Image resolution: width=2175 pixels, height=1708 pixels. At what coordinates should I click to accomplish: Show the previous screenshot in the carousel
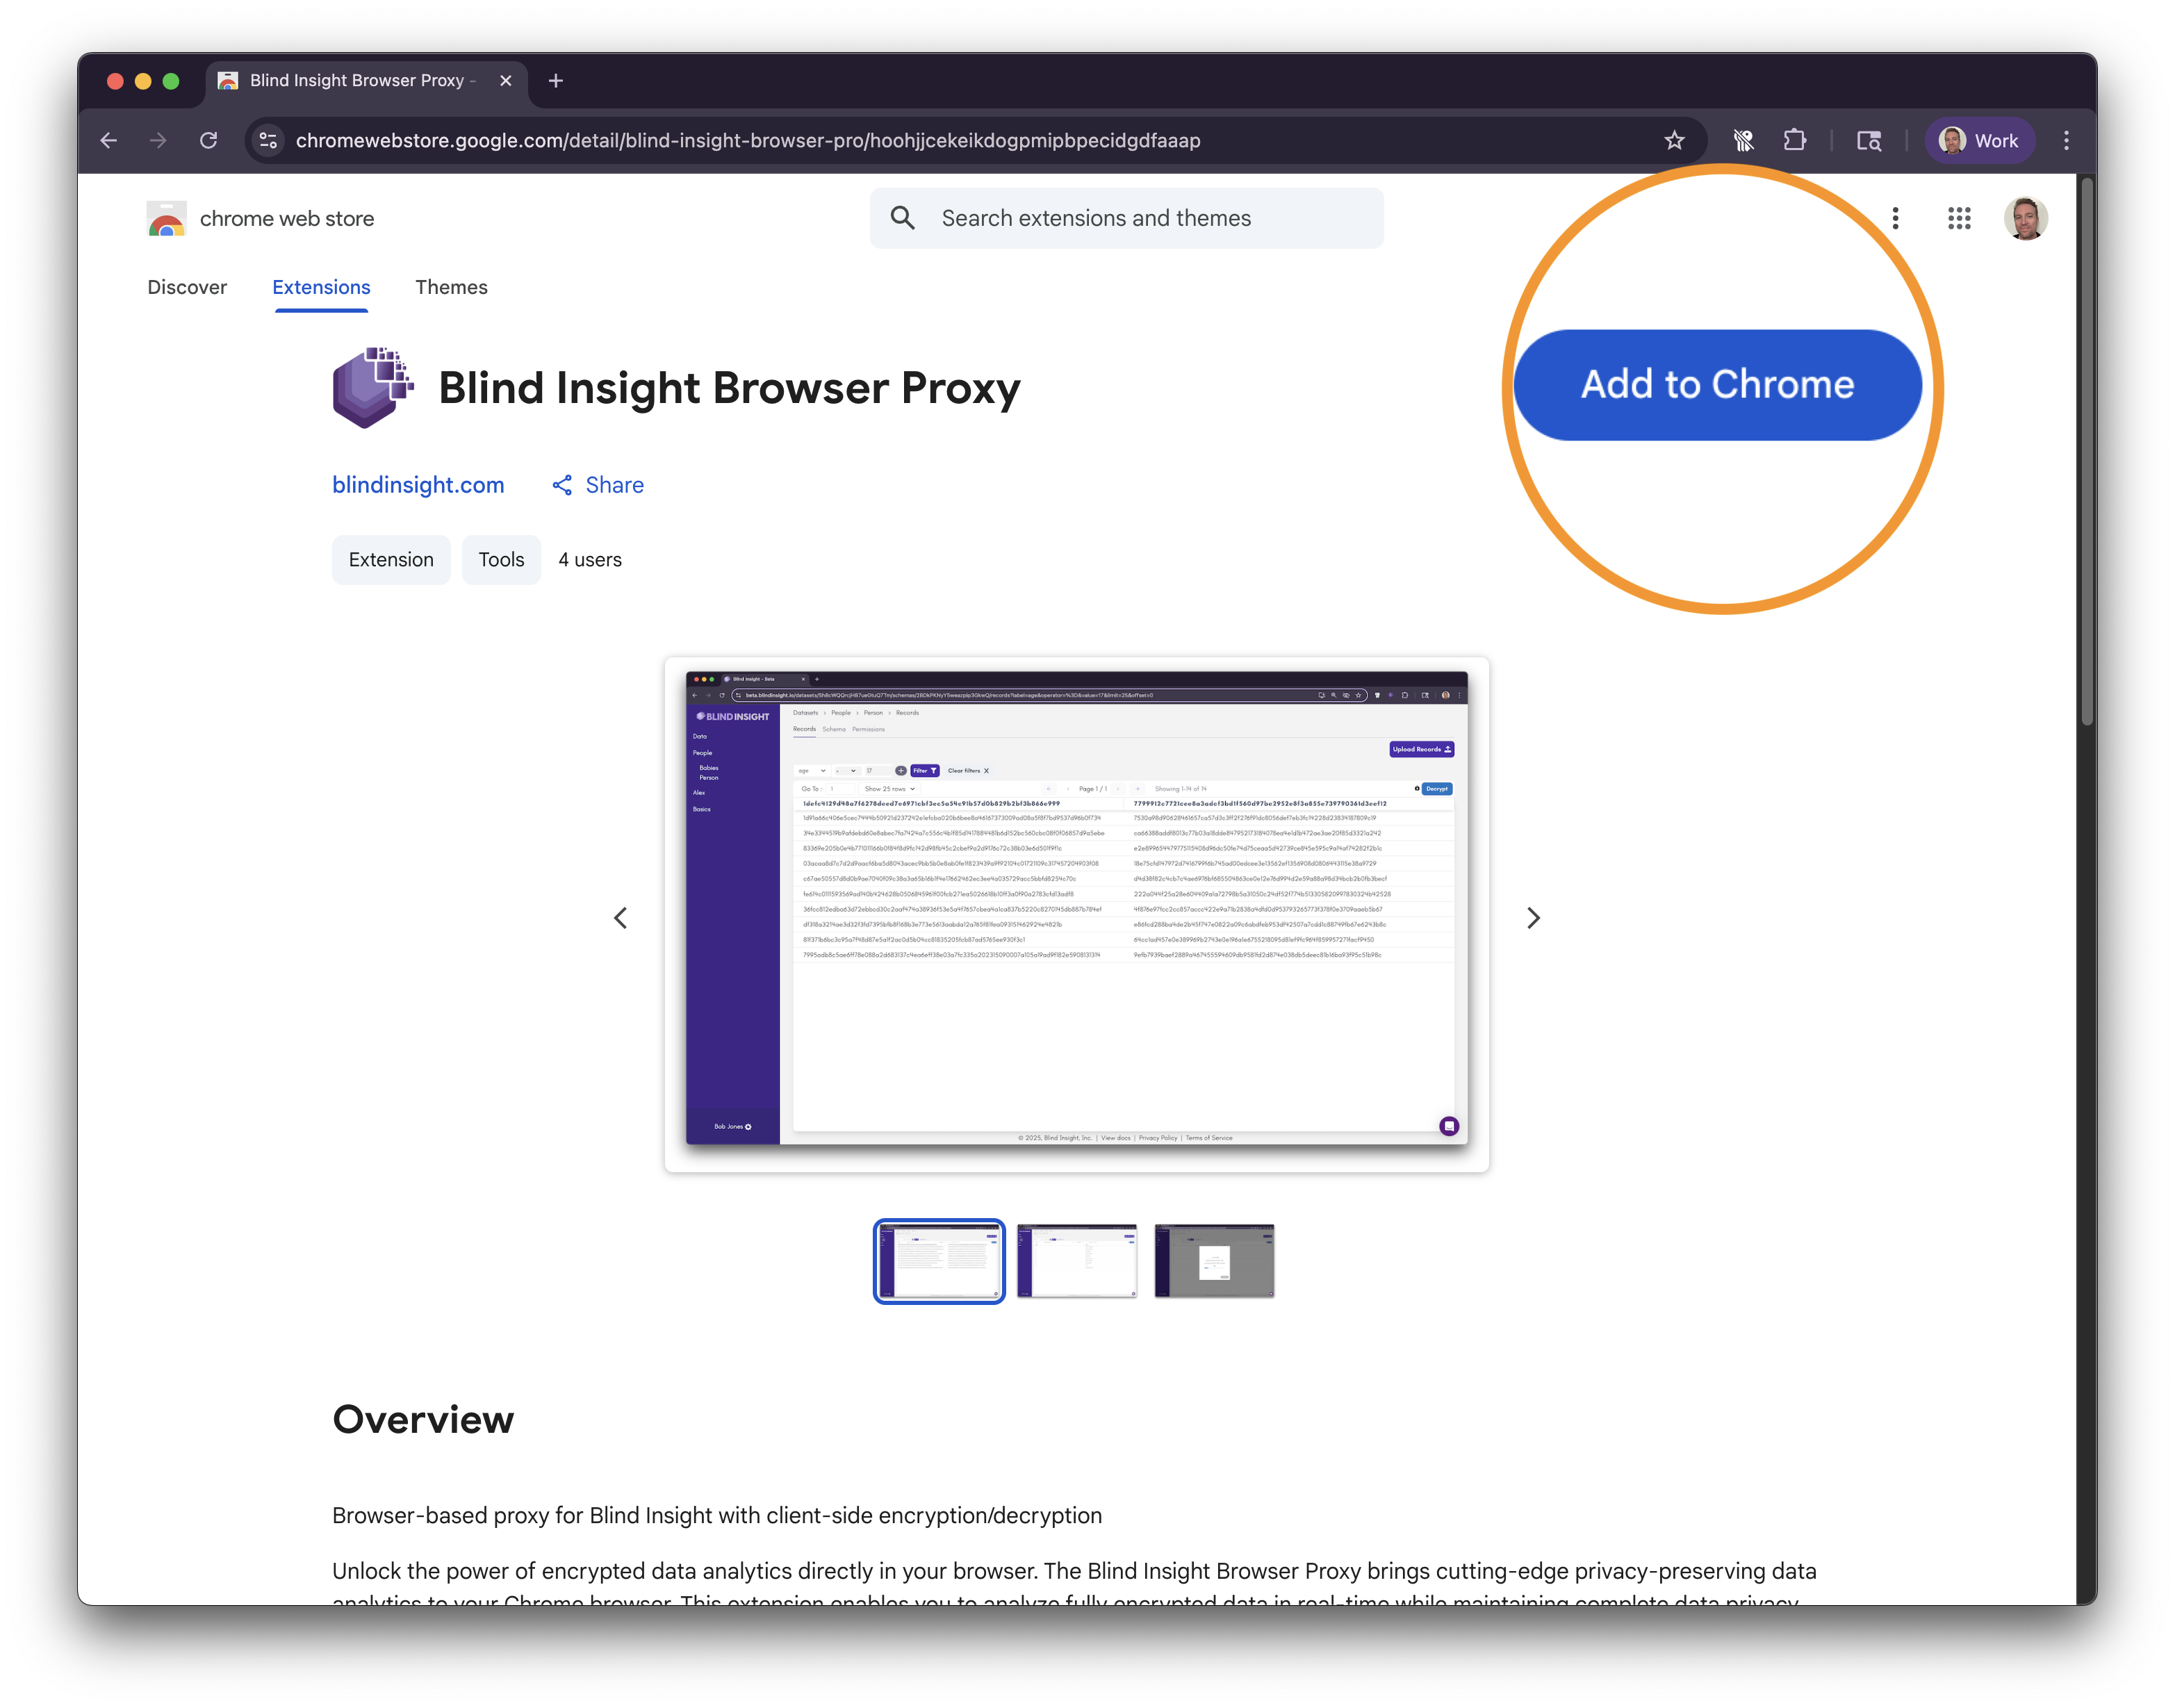click(x=620, y=918)
